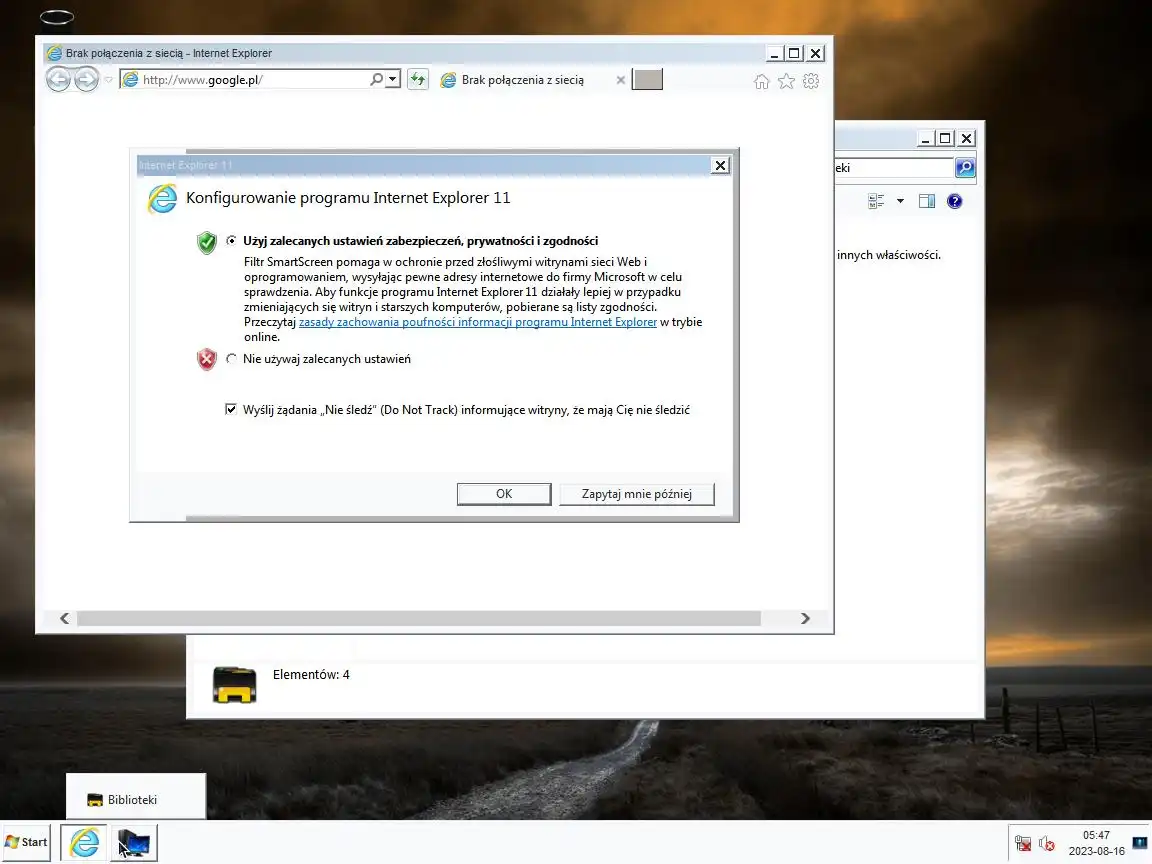1152x864 pixels.
Task: Click the horizontal scrollbar thumb
Action: point(419,619)
